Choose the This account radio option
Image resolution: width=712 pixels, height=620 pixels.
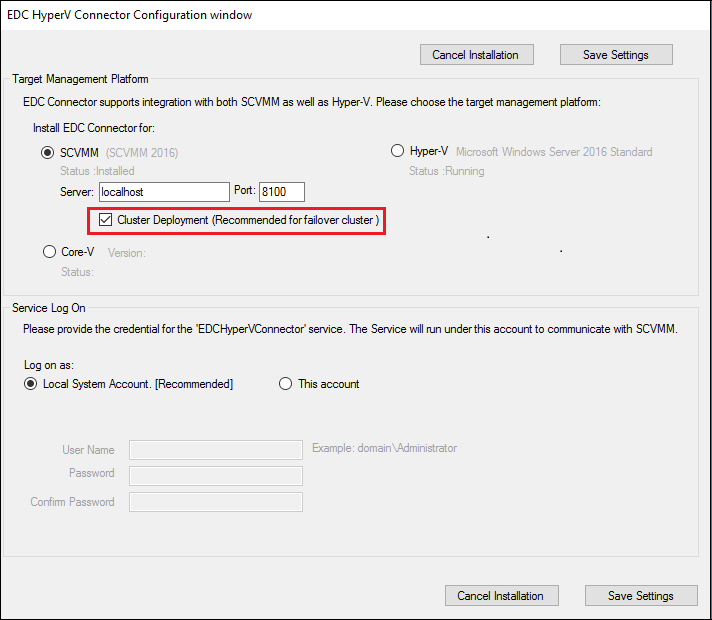(285, 384)
